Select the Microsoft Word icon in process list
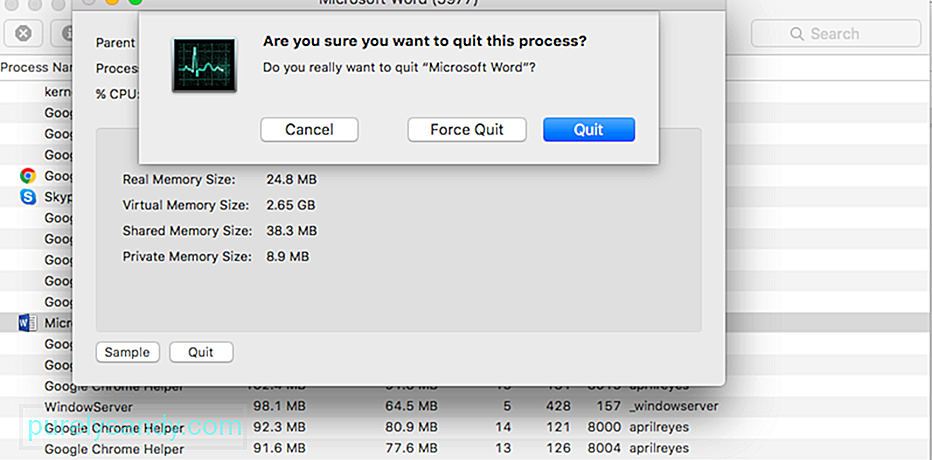 [x=27, y=323]
